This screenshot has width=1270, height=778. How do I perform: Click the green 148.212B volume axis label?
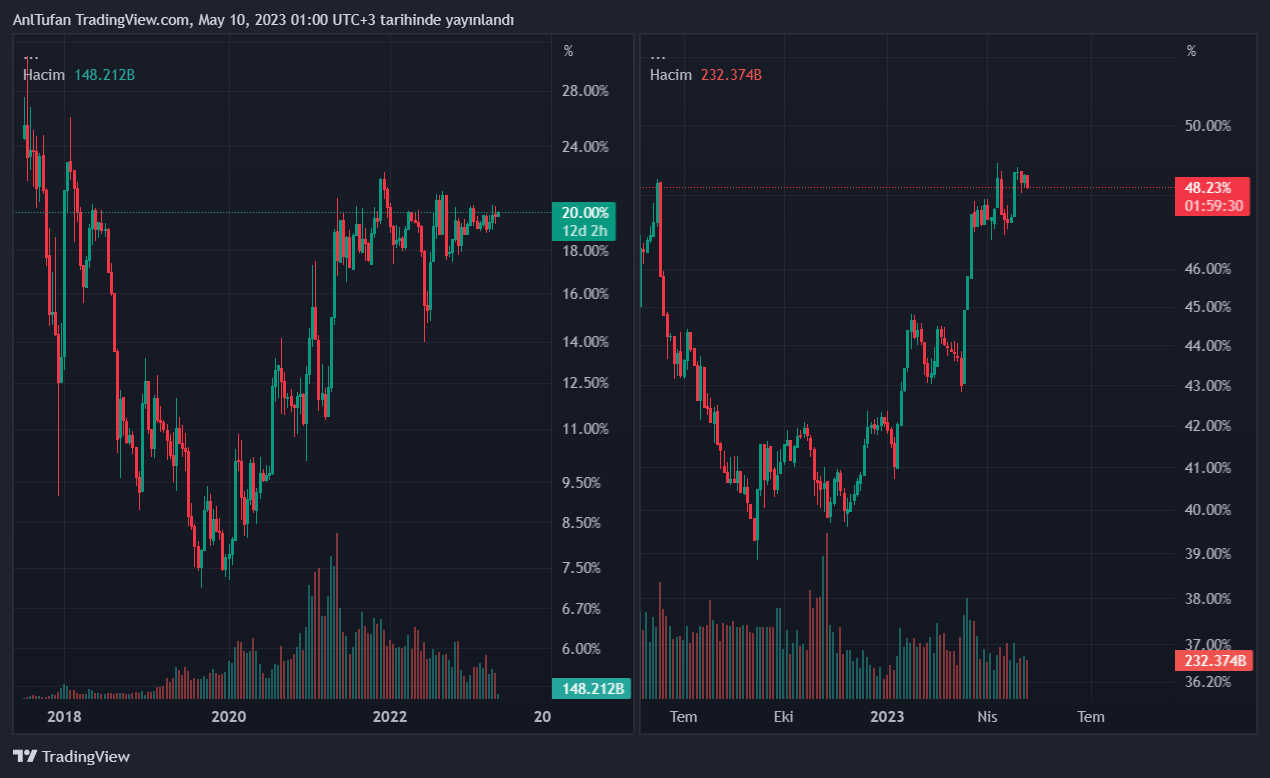point(590,688)
